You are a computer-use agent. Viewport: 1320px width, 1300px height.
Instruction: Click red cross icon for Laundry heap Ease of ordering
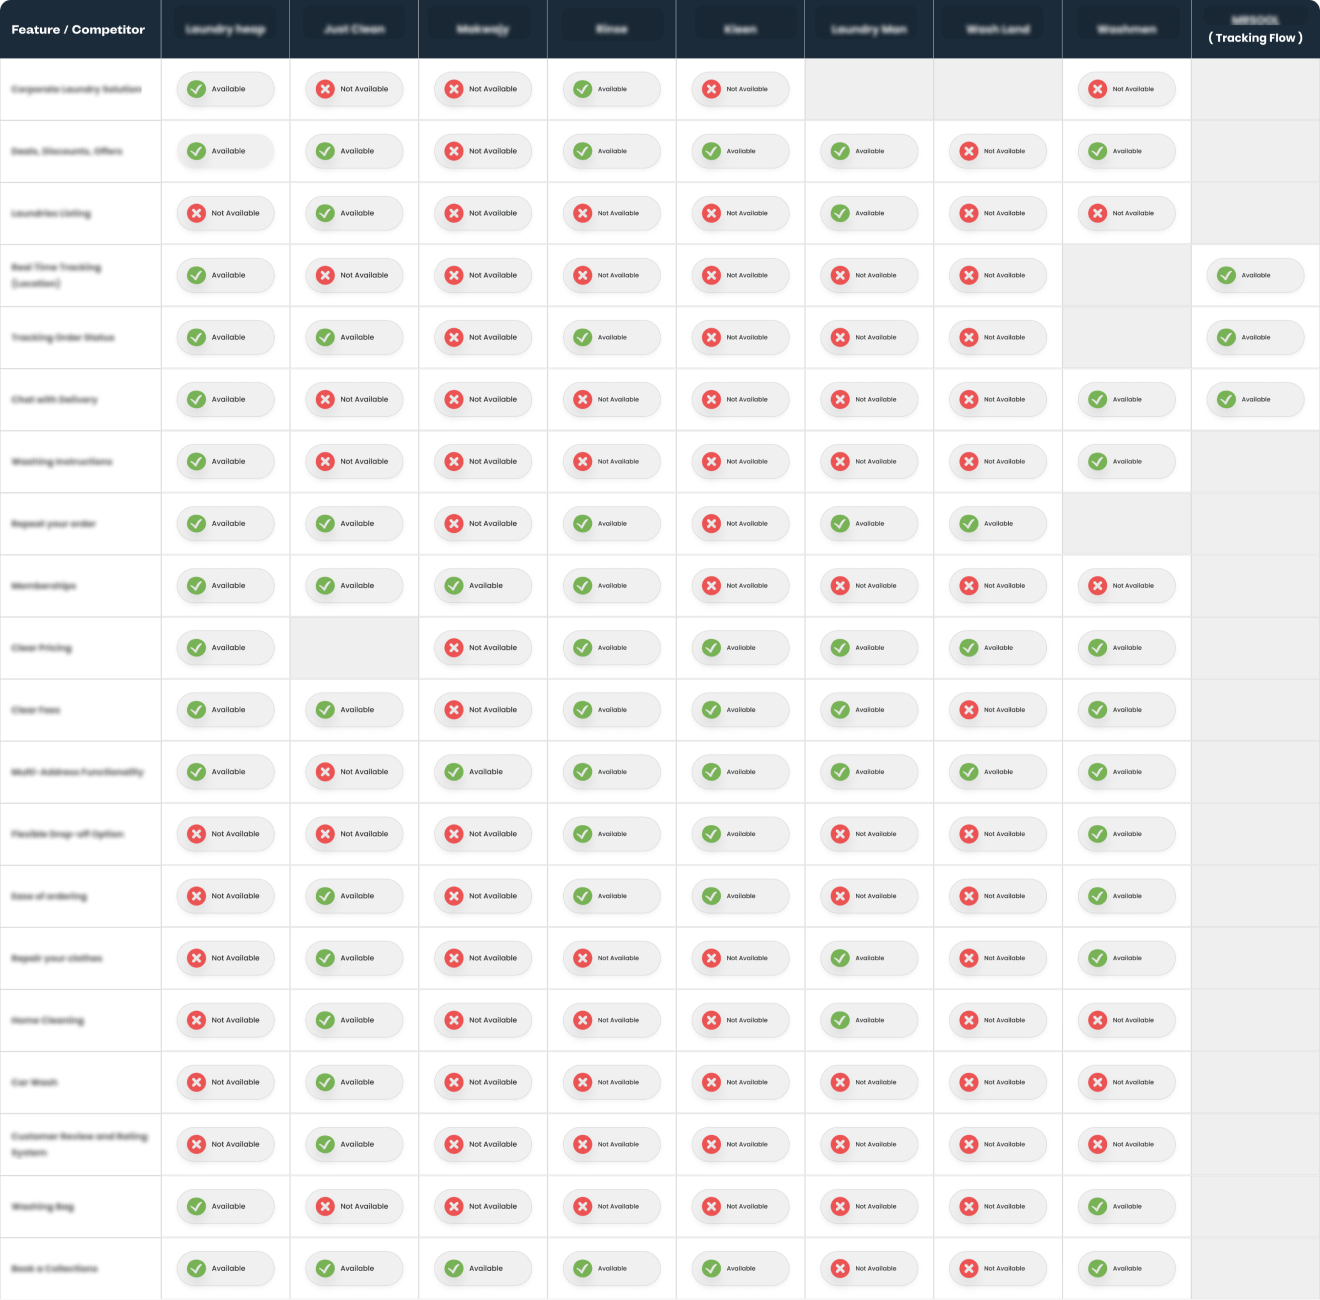(x=197, y=895)
